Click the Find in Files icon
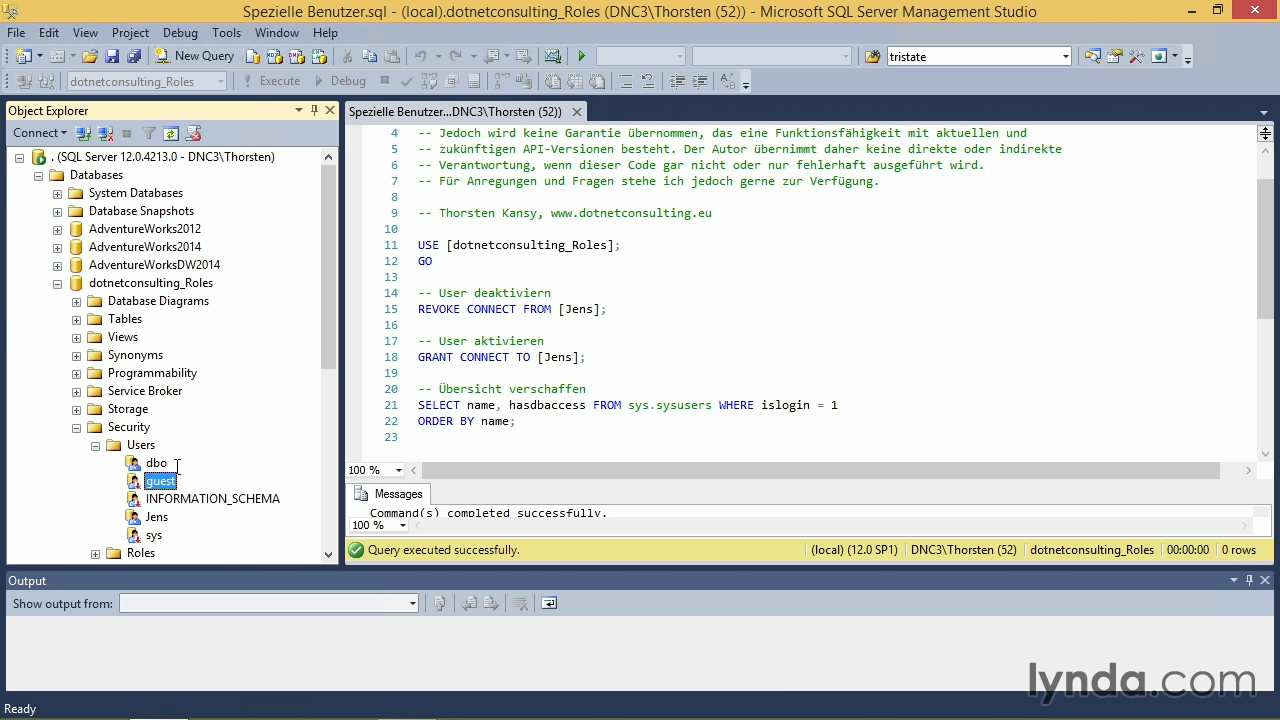Image resolution: width=1280 pixels, height=720 pixels. (x=872, y=56)
